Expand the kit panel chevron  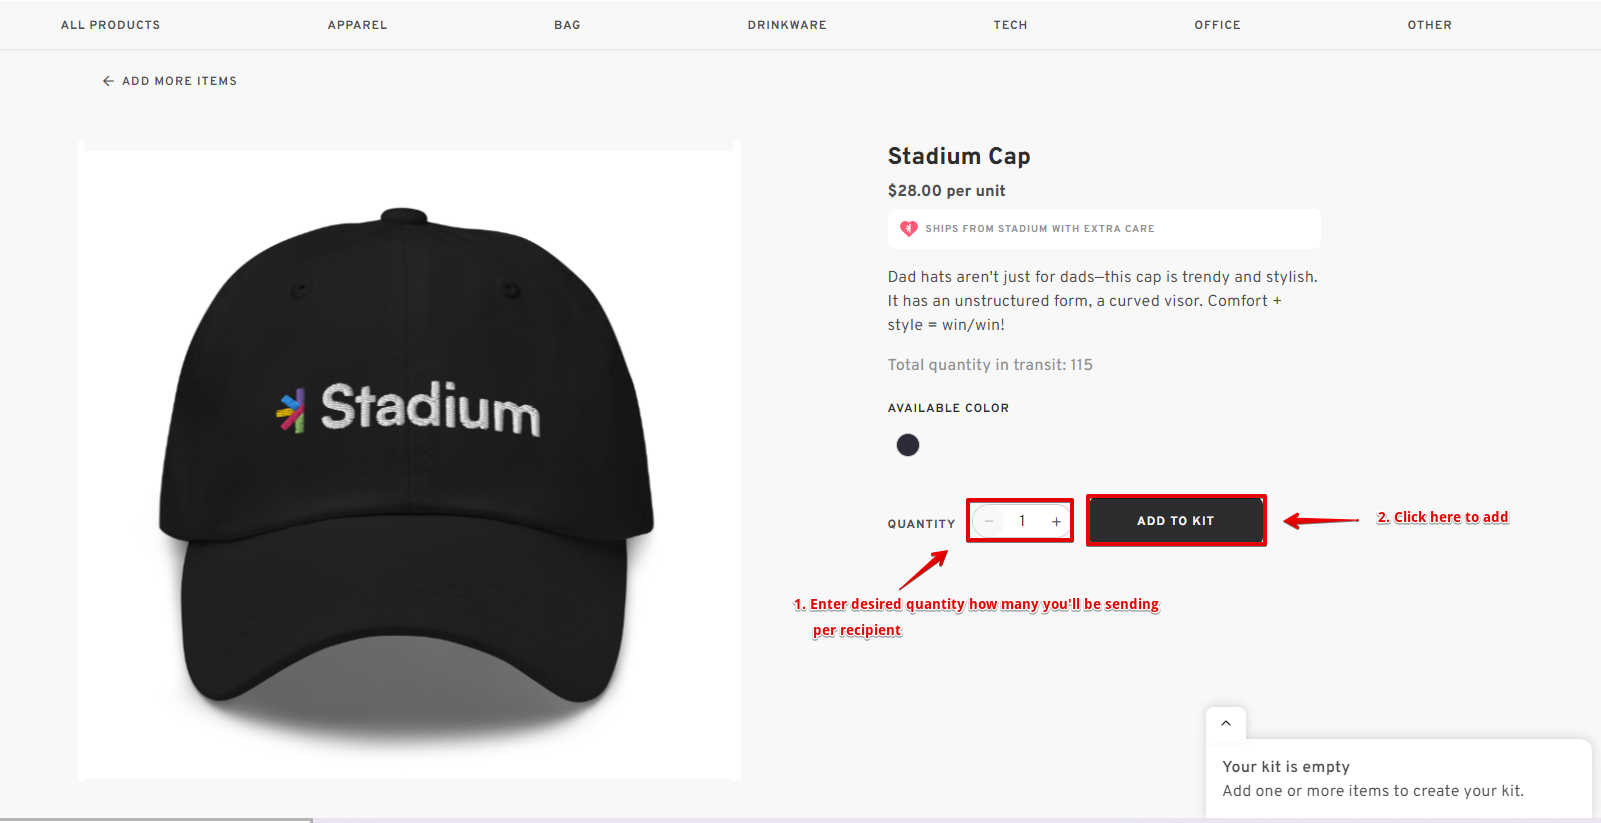[x=1226, y=723]
